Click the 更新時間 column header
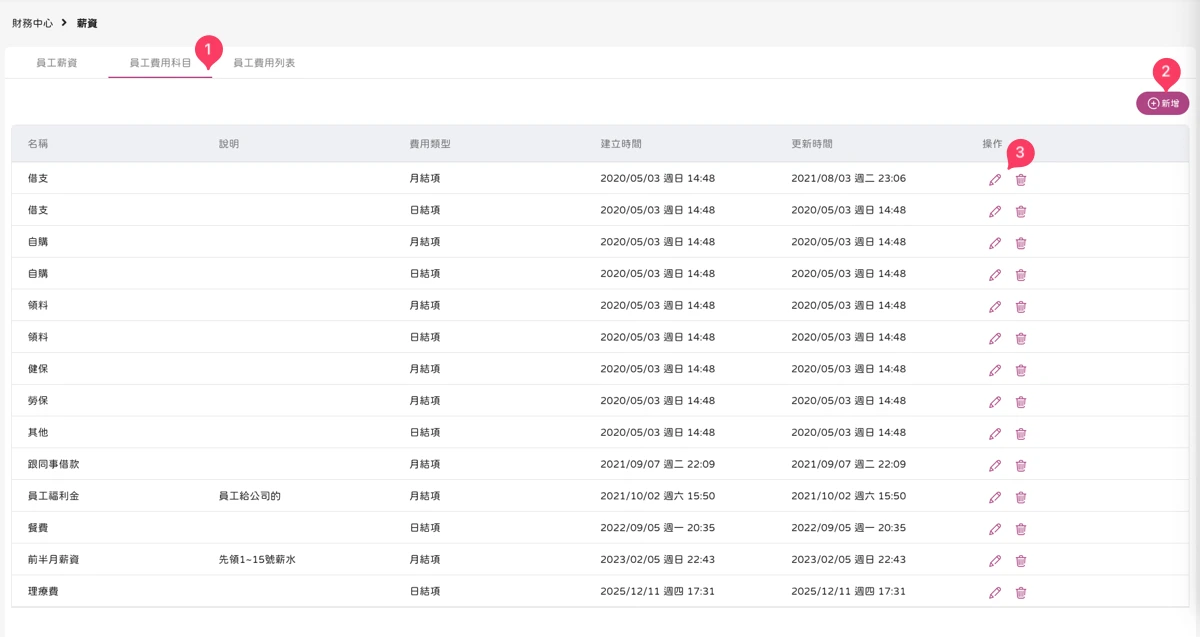Image resolution: width=1200 pixels, height=637 pixels. (812, 144)
